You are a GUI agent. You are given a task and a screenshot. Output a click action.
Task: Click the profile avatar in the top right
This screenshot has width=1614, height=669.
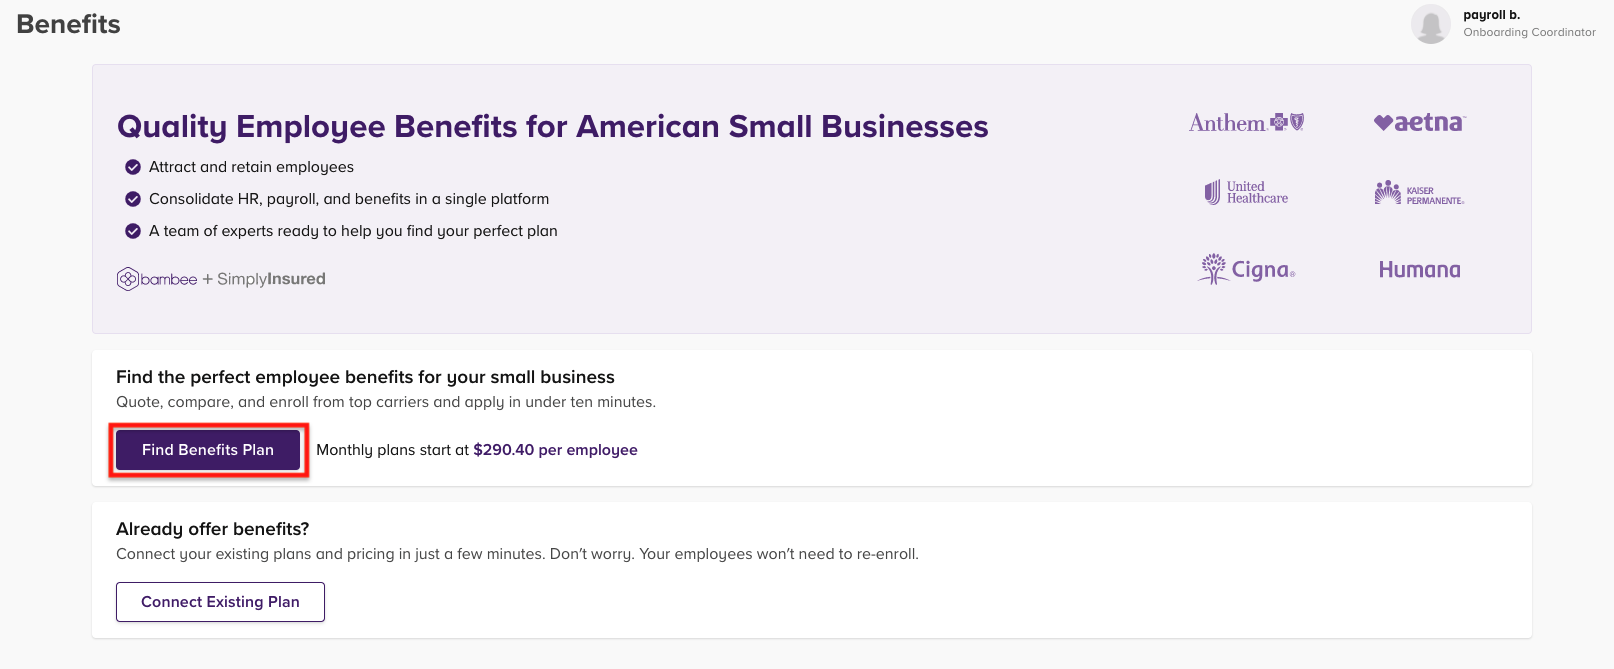1432,23
